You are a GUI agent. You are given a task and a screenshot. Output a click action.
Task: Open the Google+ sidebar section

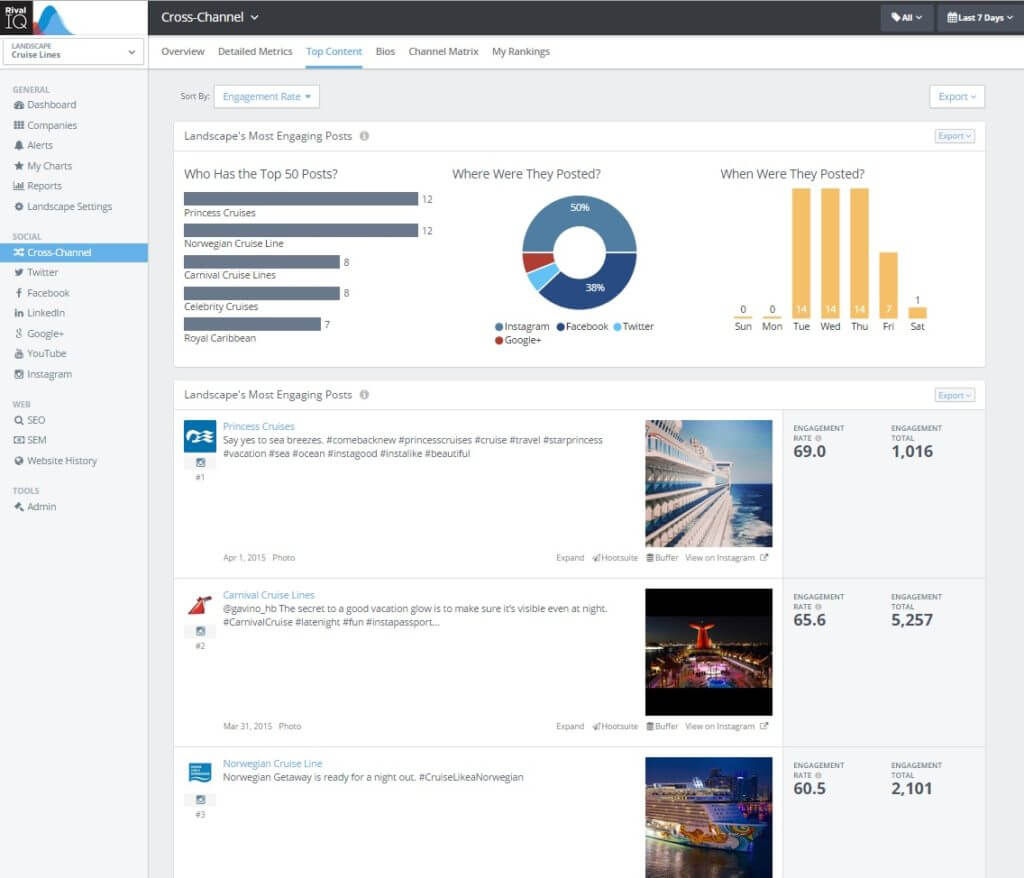point(39,333)
